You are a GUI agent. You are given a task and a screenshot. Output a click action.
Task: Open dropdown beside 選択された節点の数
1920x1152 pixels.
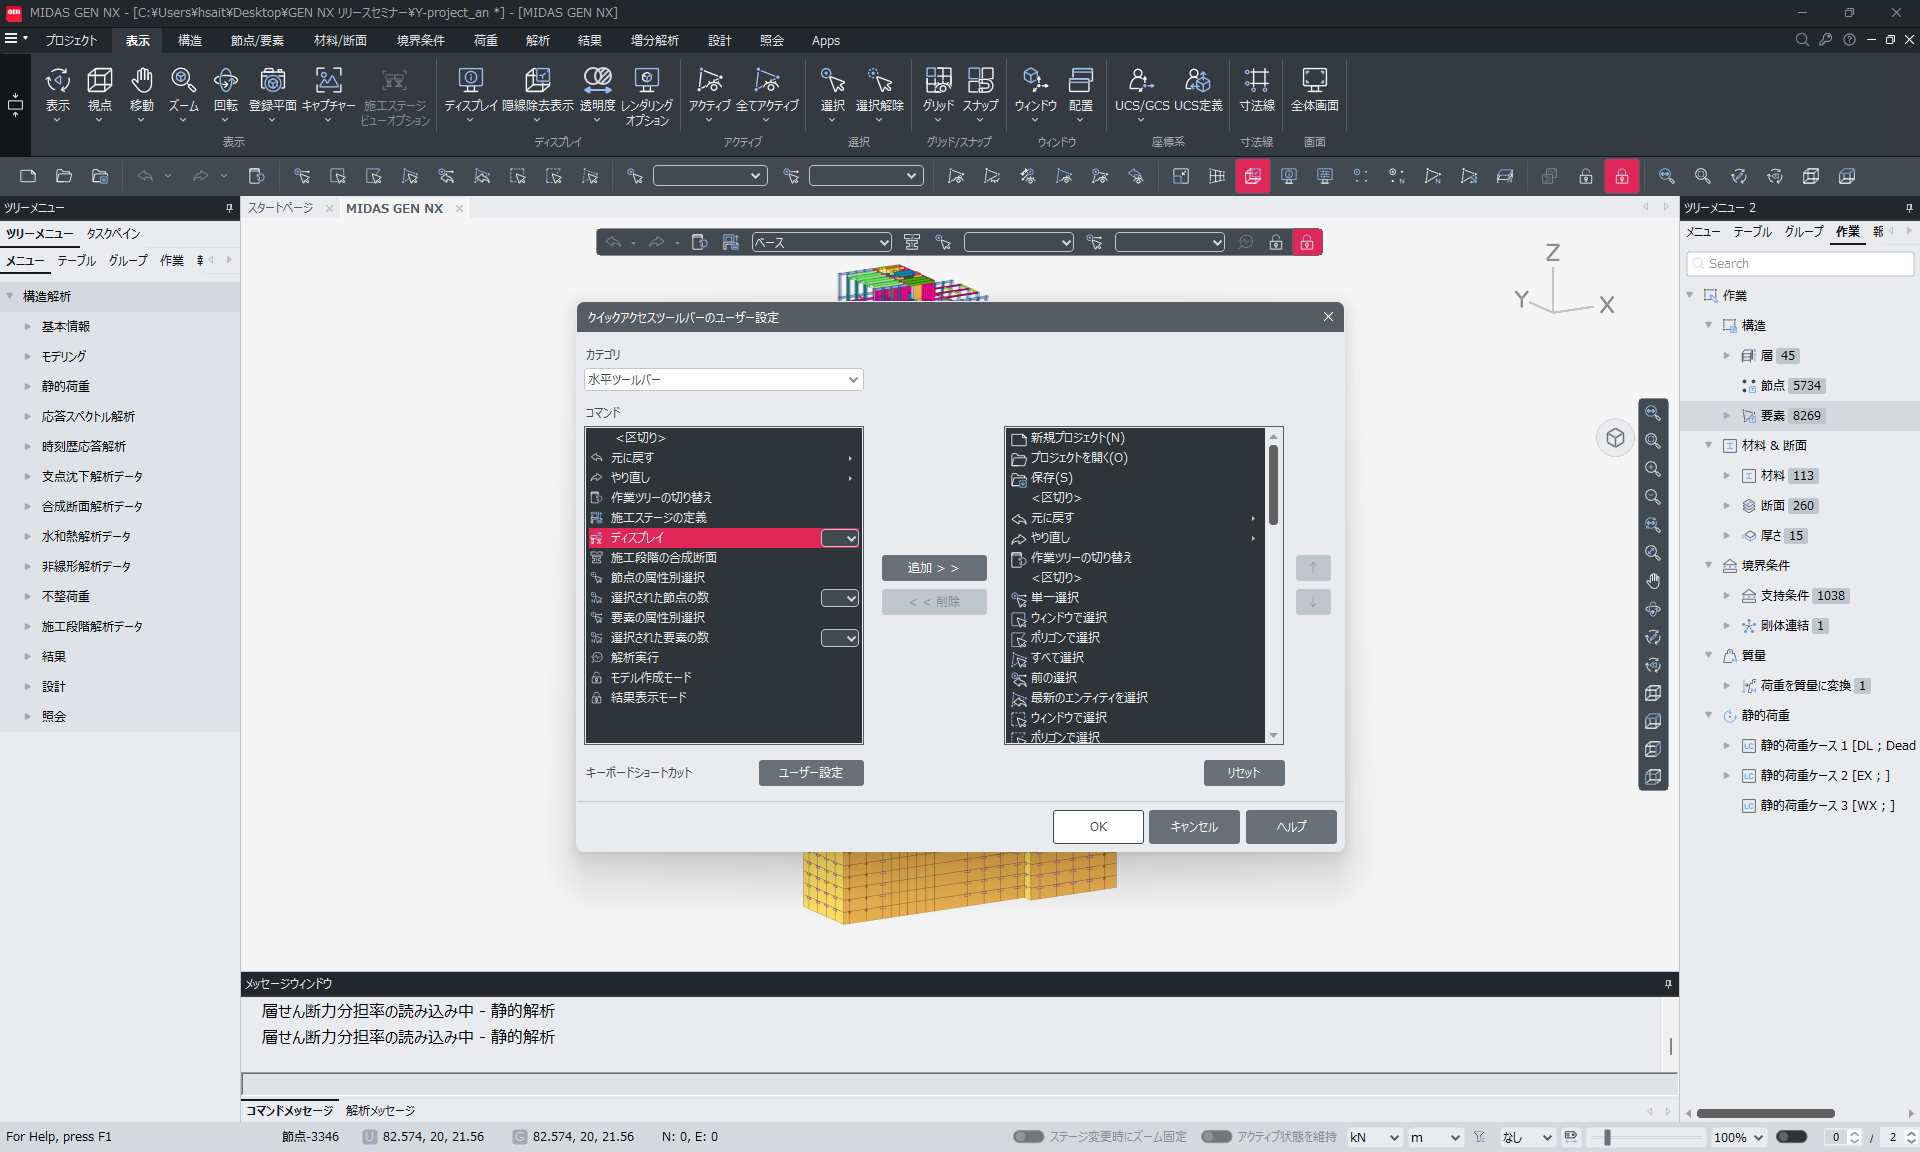click(x=840, y=598)
